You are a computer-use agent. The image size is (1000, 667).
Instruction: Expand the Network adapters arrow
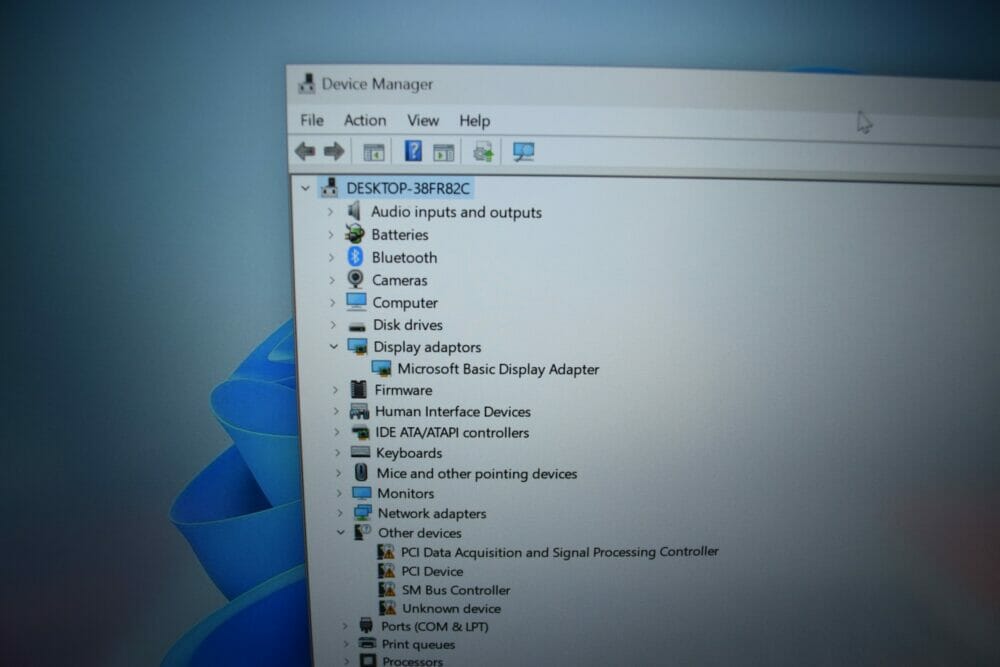click(x=340, y=513)
